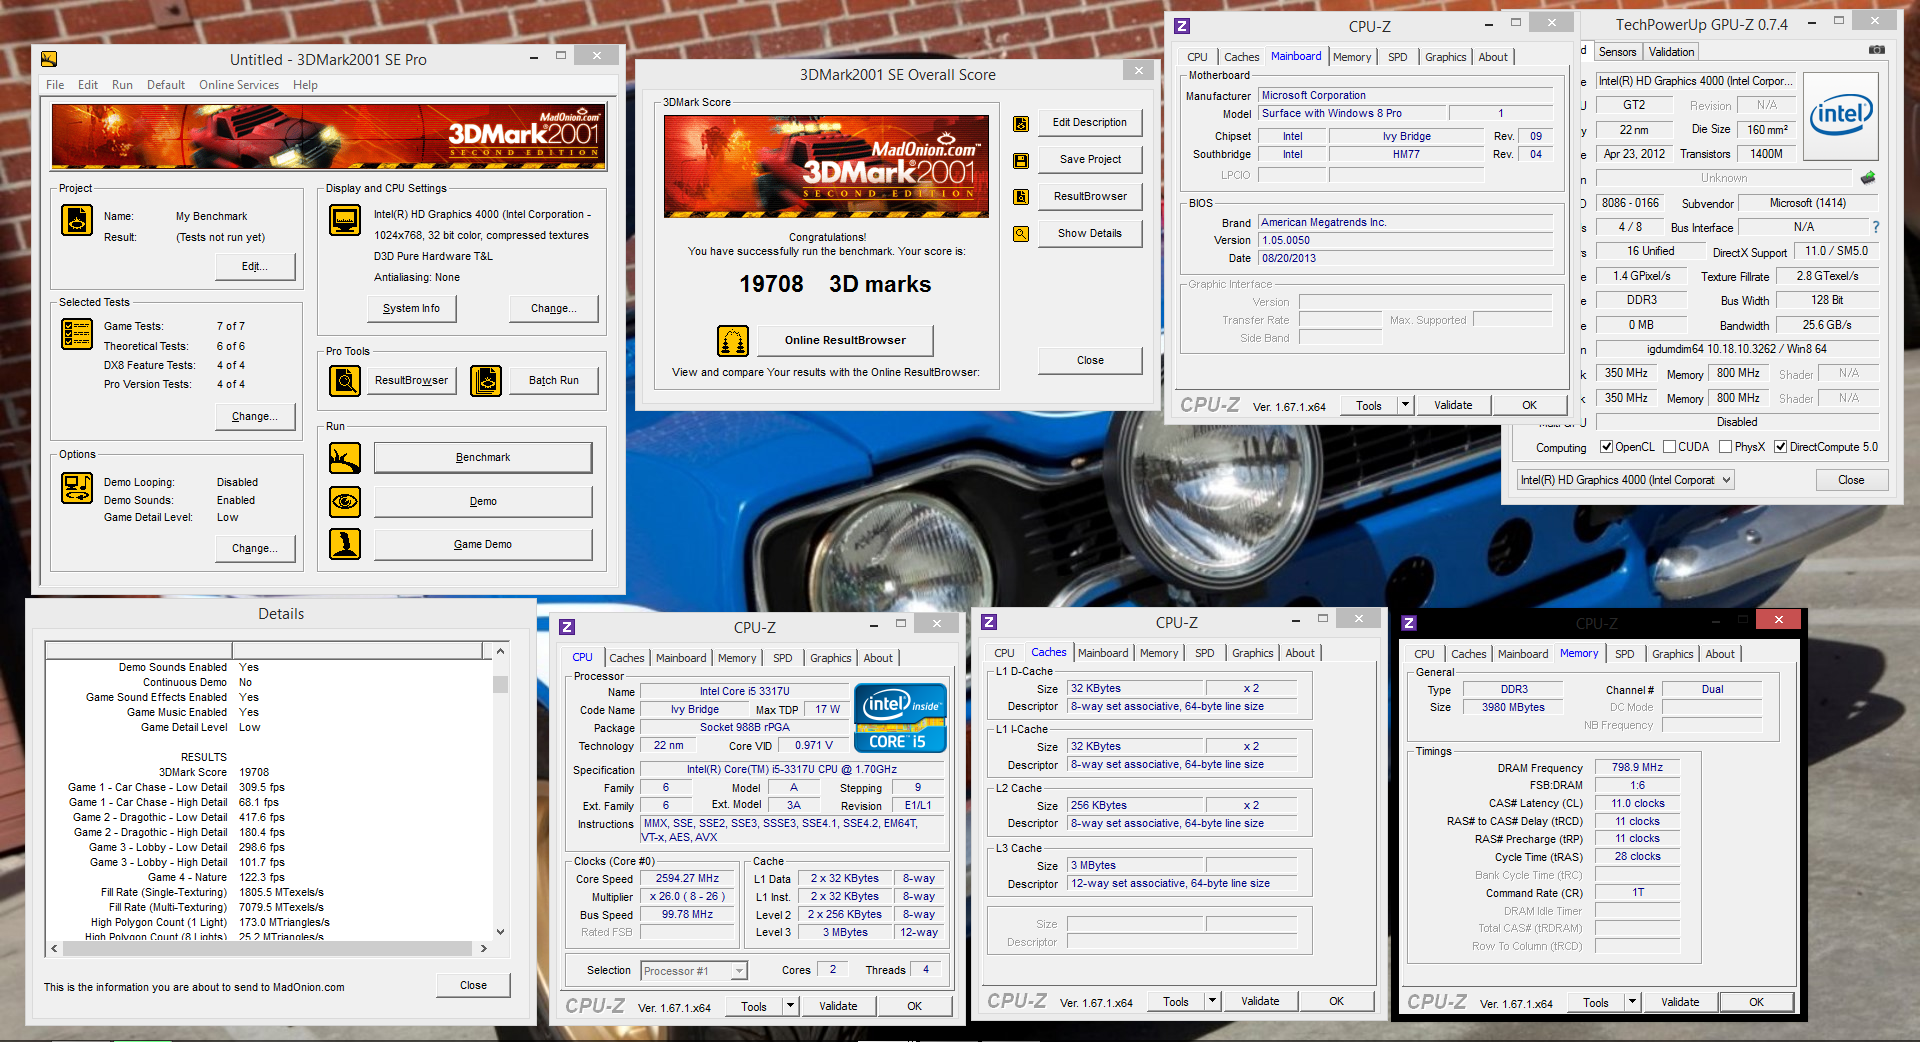Image resolution: width=1920 pixels, height=1042 pixels.
Task: Click the Edit... button under Project
Action: (x=255, y=267)
